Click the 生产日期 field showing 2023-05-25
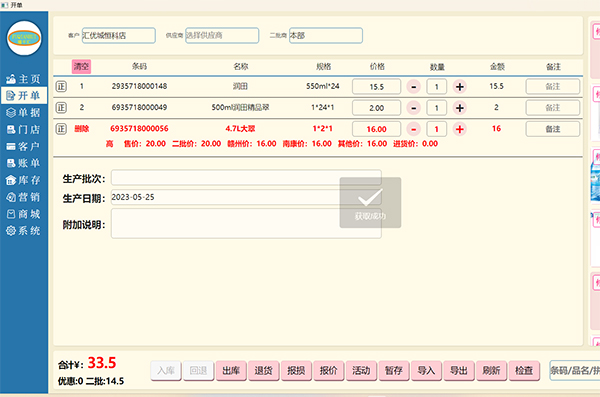600x397 pixels. click(x=246, y=197)
